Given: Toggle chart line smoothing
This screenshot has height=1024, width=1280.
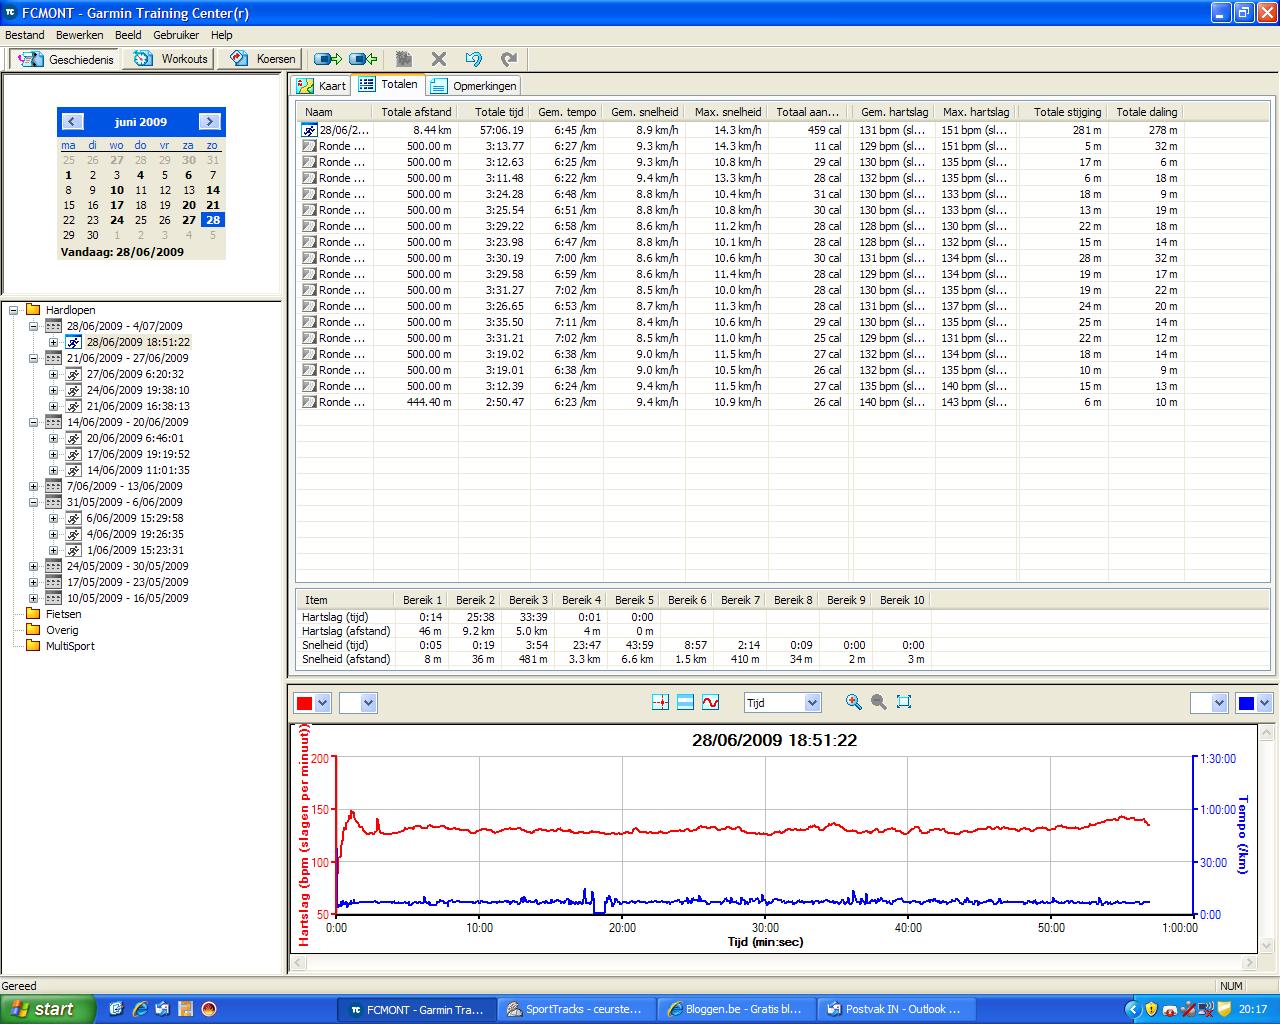Looking at the screenshot, I should point(710,703).
